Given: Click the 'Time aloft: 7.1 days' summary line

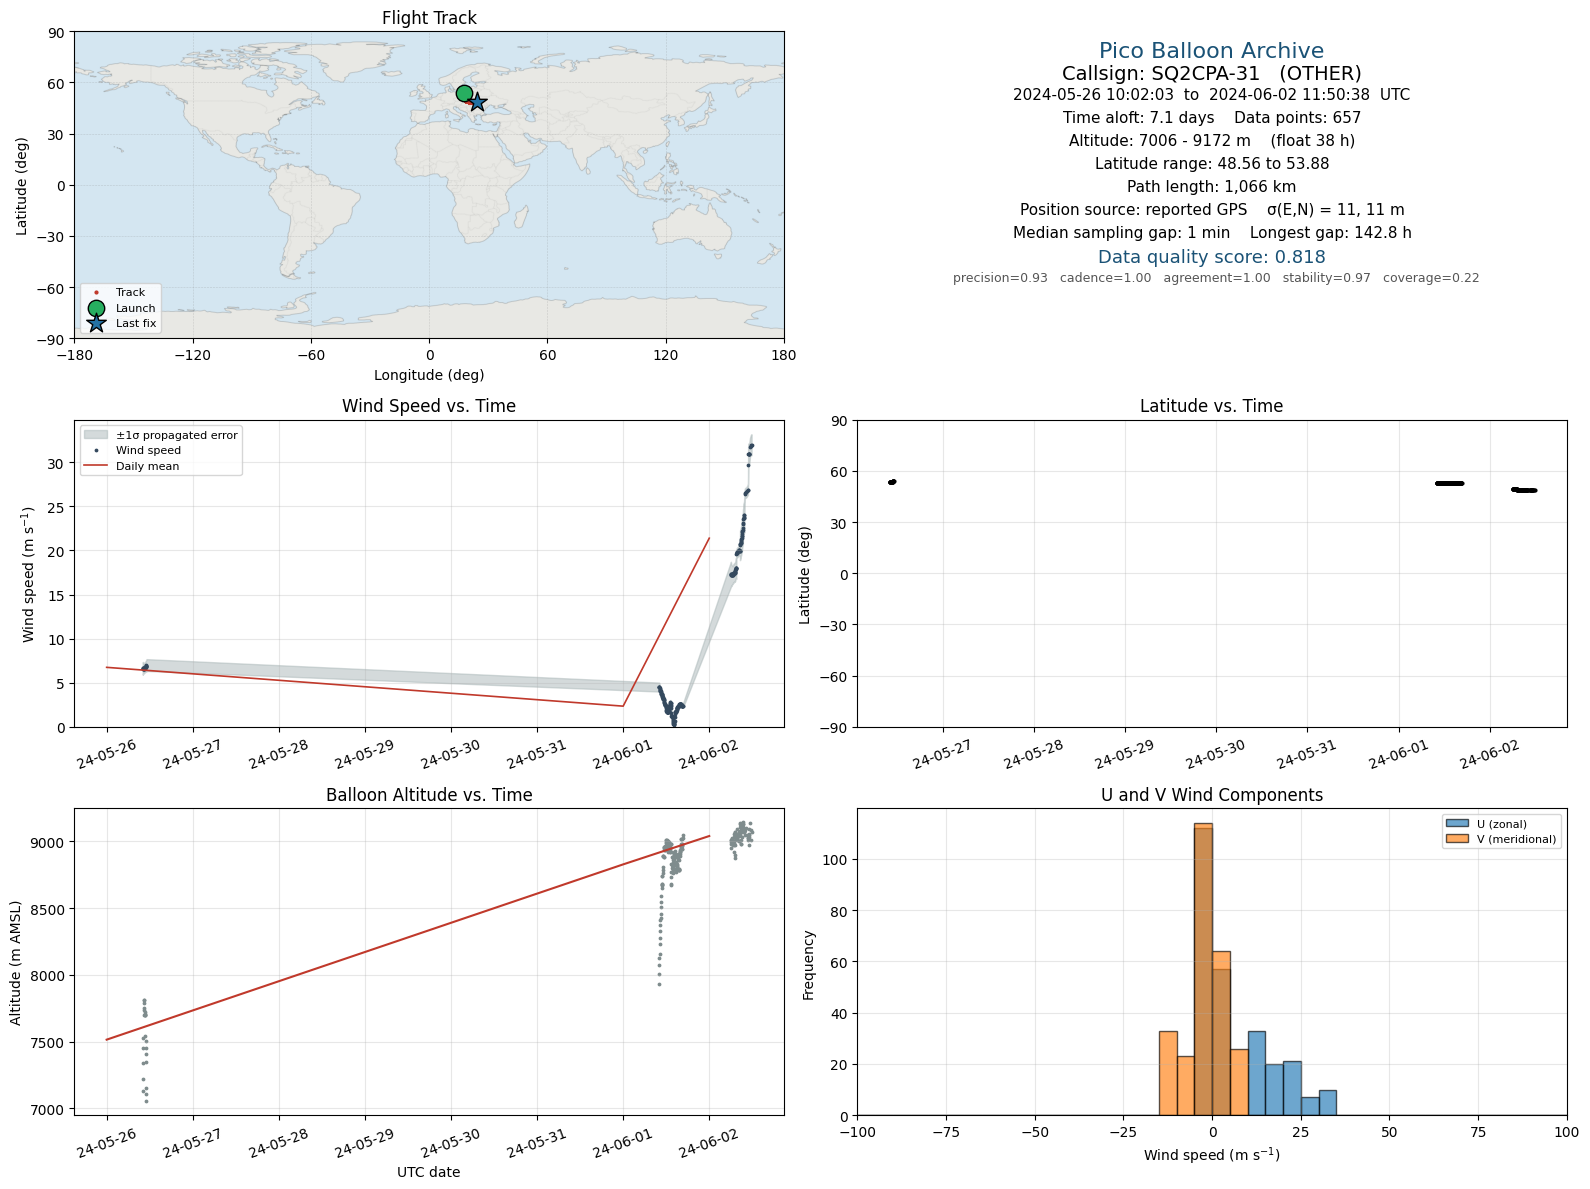Looking at the screenshot, I should tap(1211, 118).
